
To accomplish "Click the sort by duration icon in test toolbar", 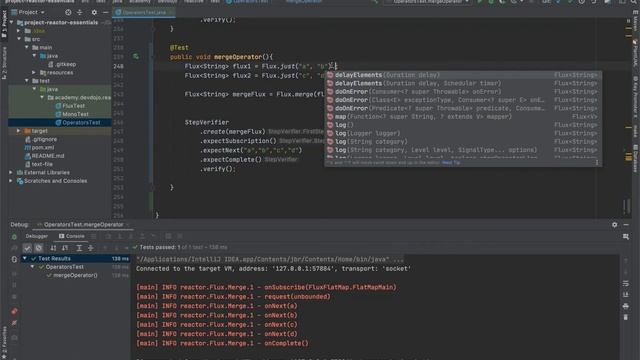I will pos(65,247).
